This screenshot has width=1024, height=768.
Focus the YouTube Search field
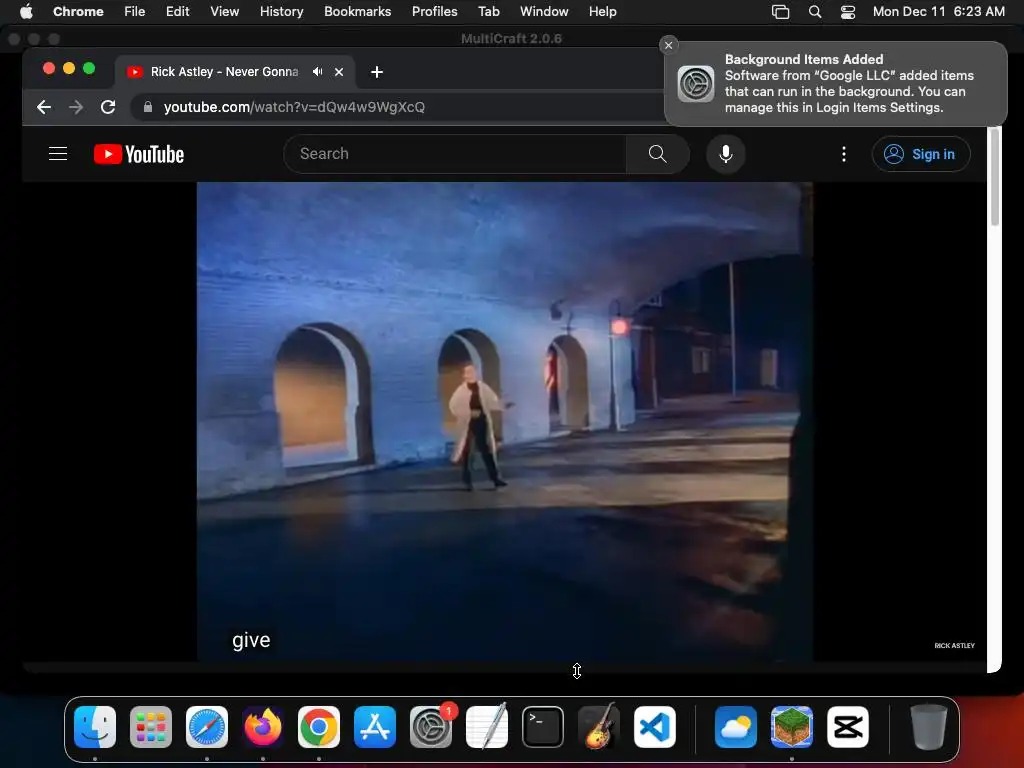[455, 154]
